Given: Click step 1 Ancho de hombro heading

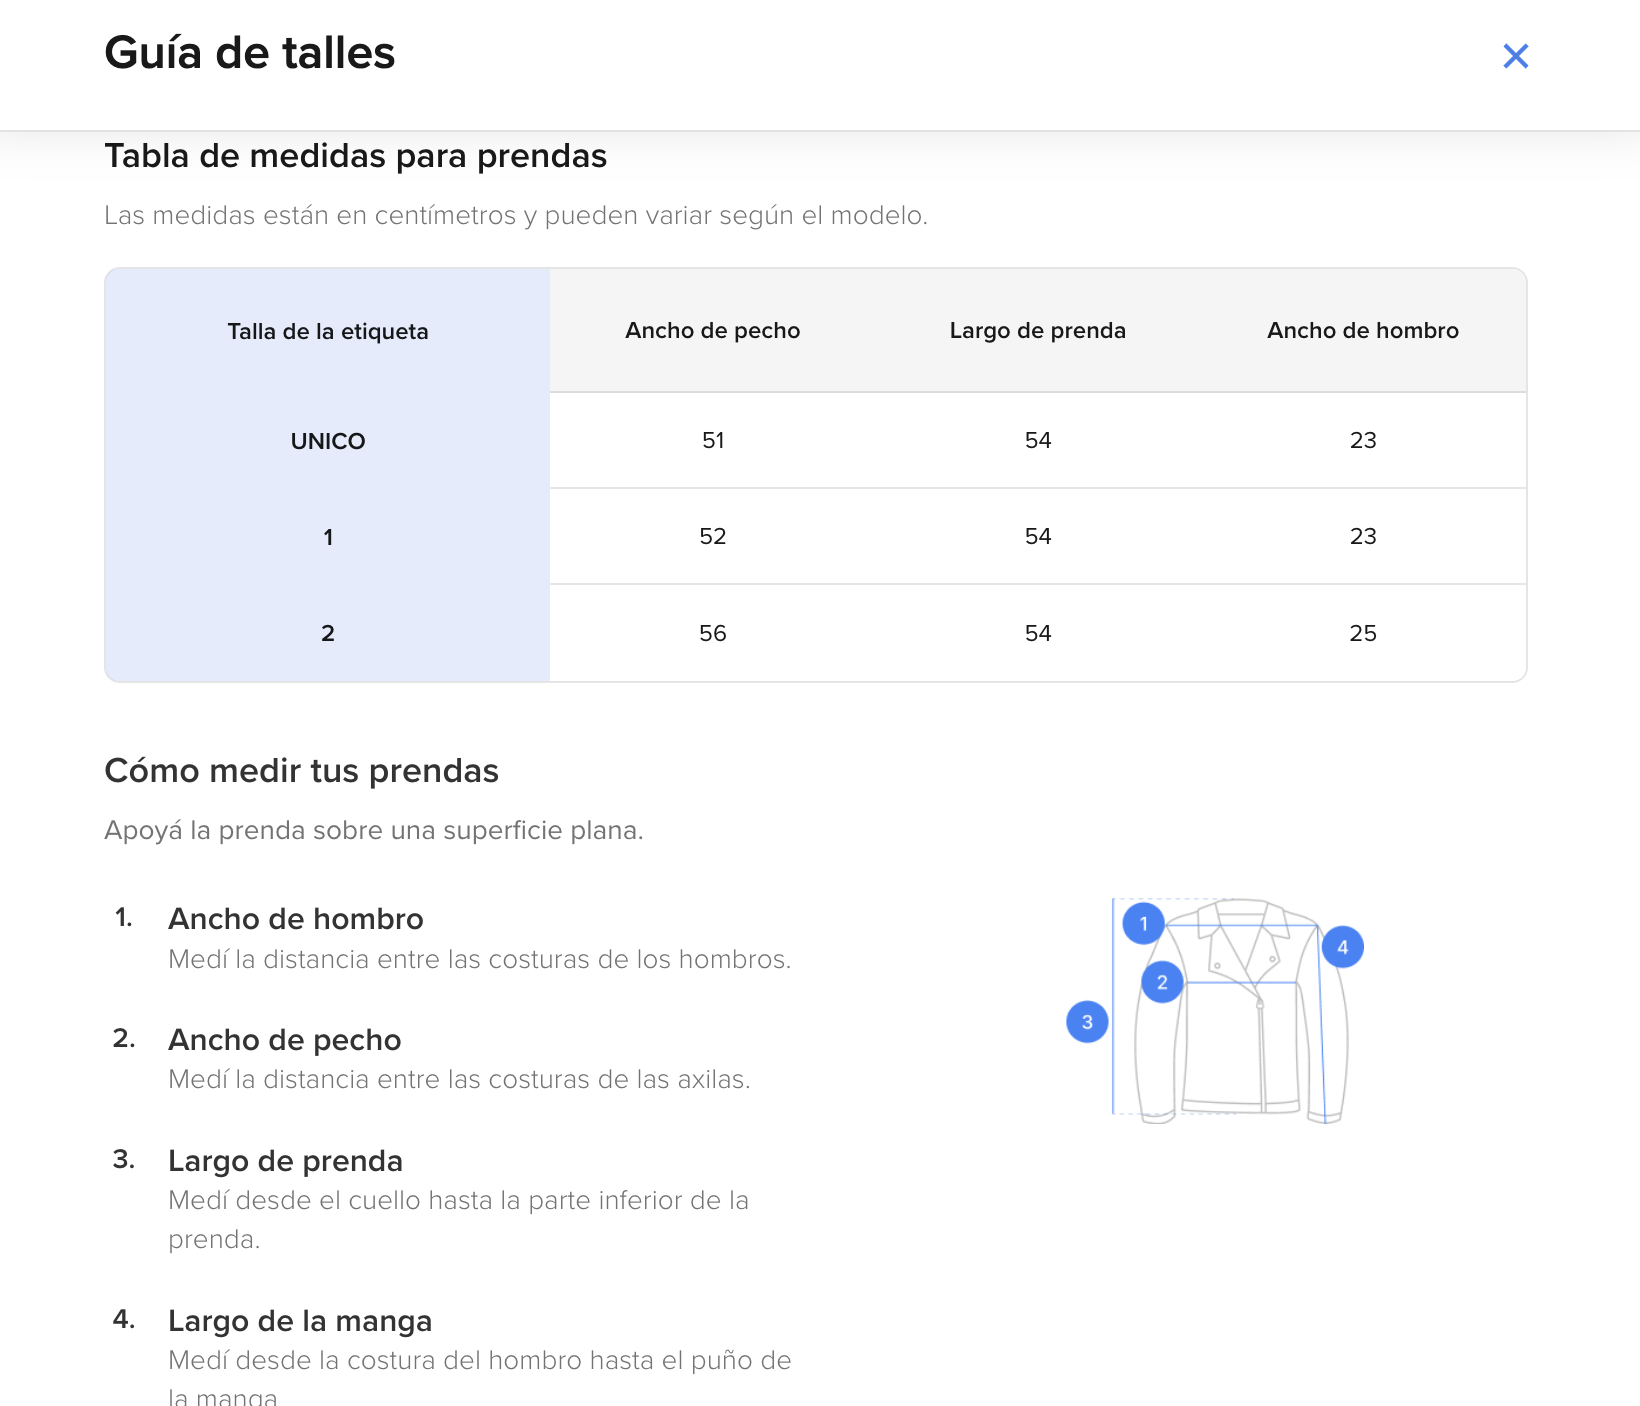Looking at the screenshot, I should pyautogui.click(x=296, y=919).
